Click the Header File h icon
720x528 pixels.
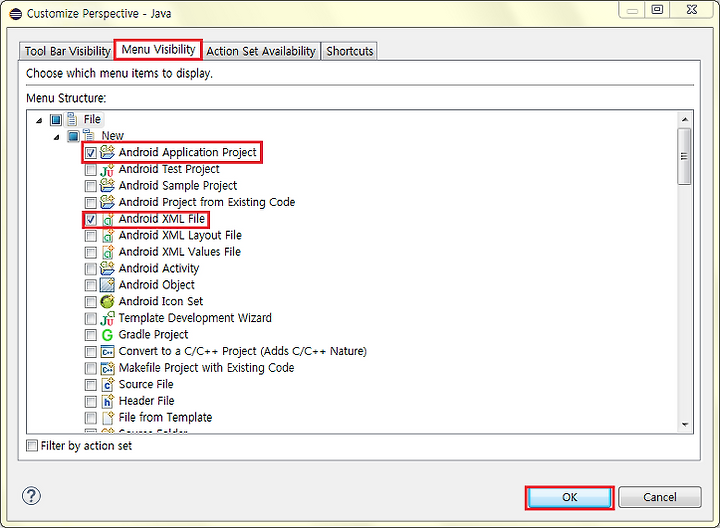tap(107, 401)
